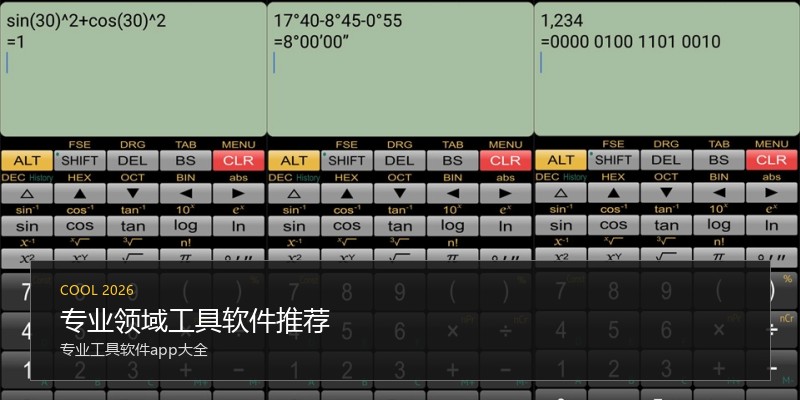Select ln key on 17°40 calculator
Viewport: 800px width, 400px height.
(x=505, y=226)
